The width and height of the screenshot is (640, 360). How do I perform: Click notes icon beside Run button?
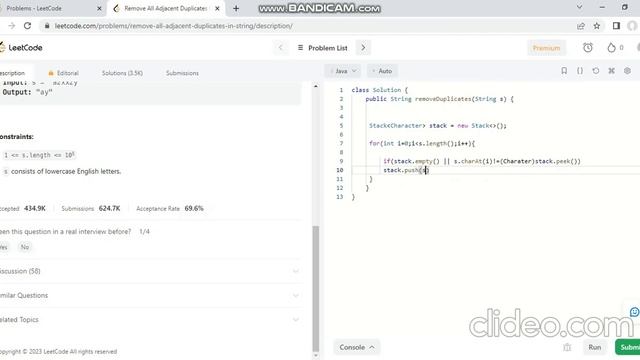567,347
